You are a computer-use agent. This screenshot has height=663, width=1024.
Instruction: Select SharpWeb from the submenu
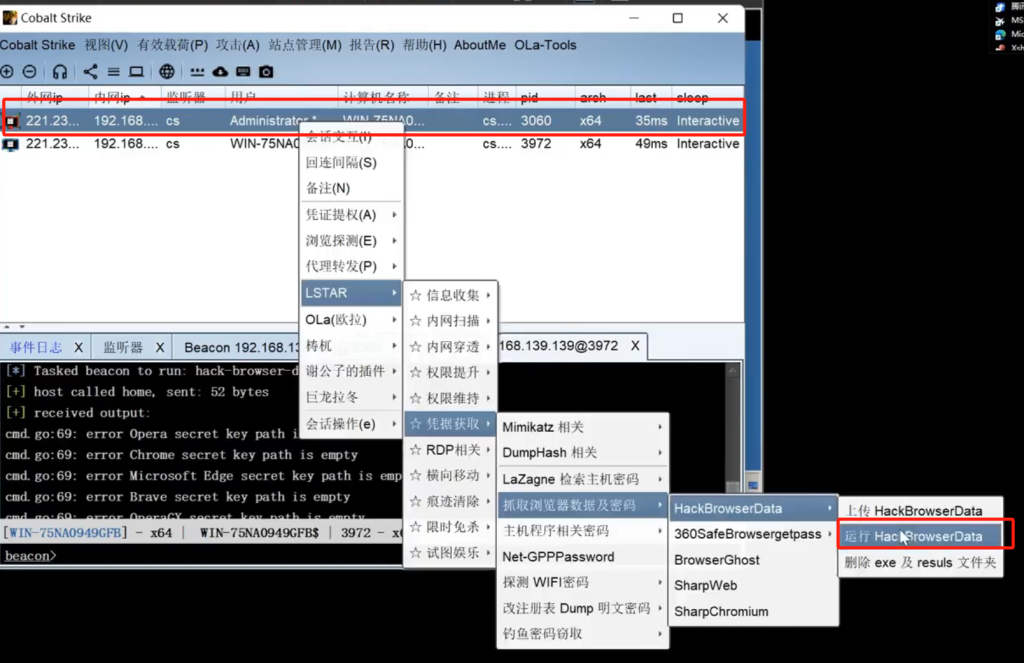click(754, 585)
